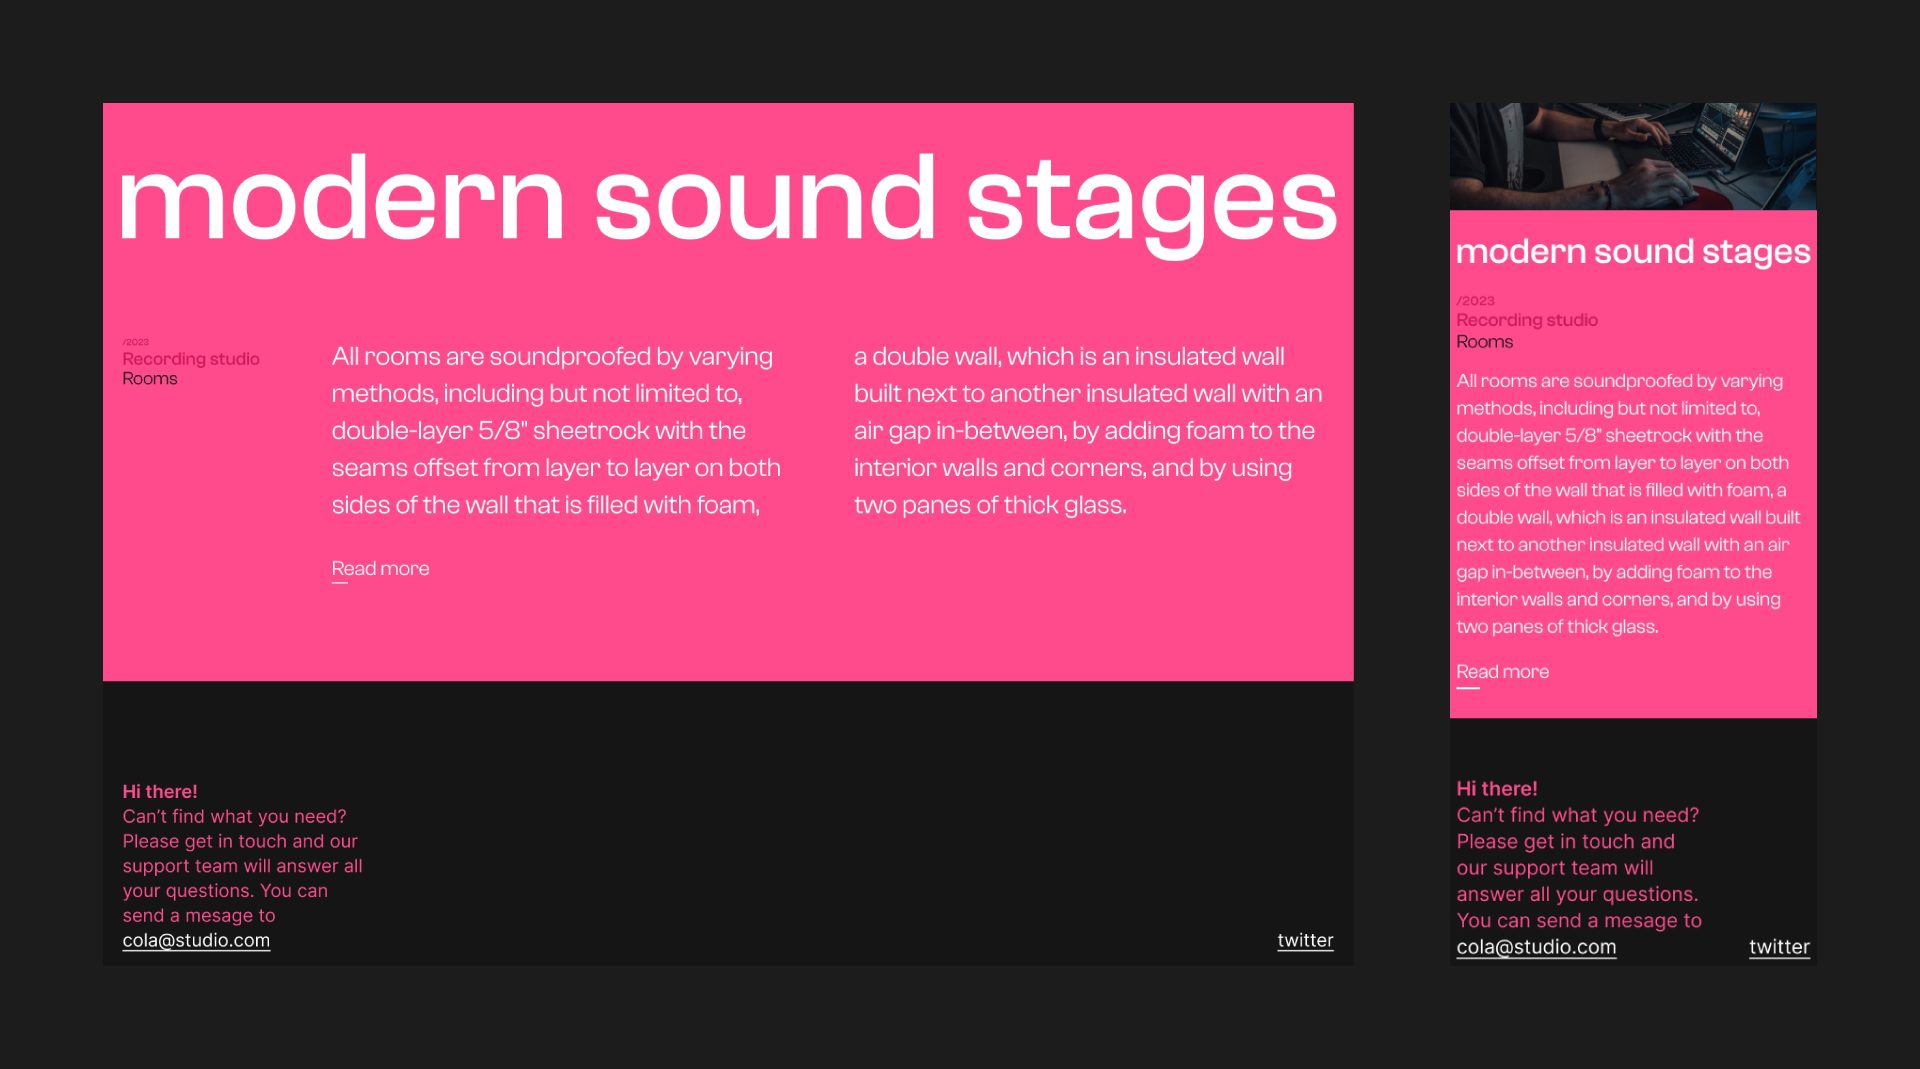The image size is (1920, 1069).
Task: Open the twitter link in the desktop footer
Action: 1305,940
